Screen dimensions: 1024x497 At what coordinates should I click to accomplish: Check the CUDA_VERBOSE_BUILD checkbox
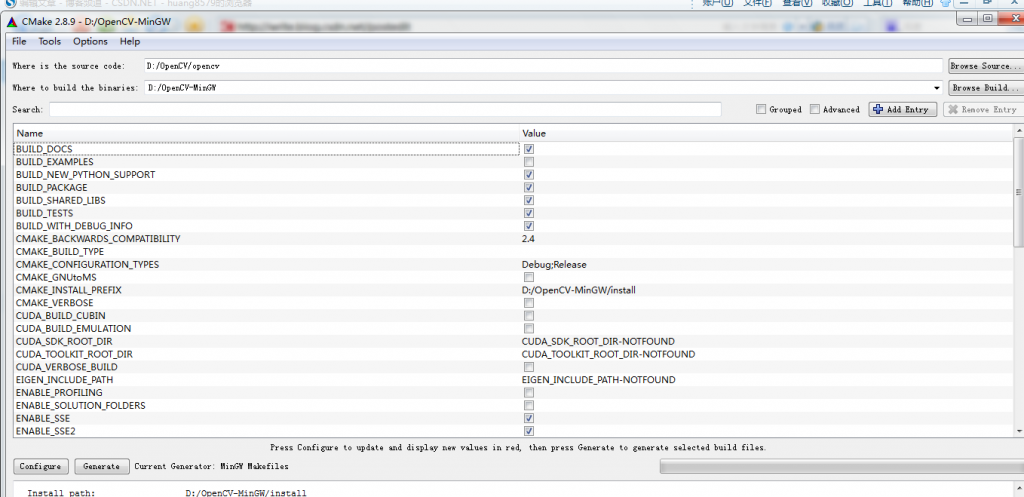tap(529, 367)
